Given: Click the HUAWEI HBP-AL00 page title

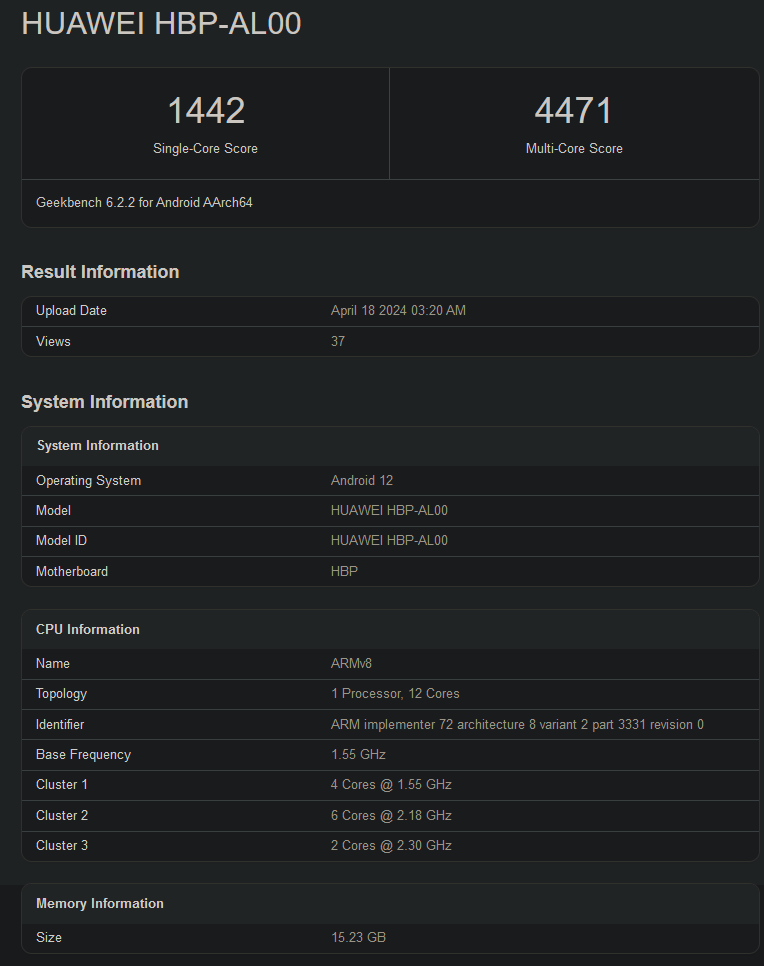Looking at the screenshot, I should pyautogui.click(x=161, y=24).
